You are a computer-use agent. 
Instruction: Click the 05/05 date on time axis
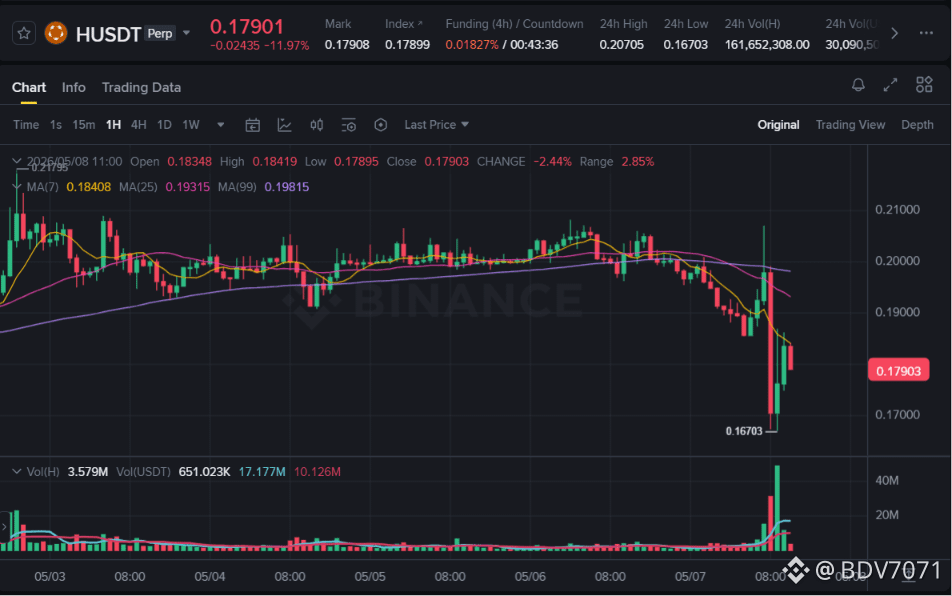(x=370, y=577)
